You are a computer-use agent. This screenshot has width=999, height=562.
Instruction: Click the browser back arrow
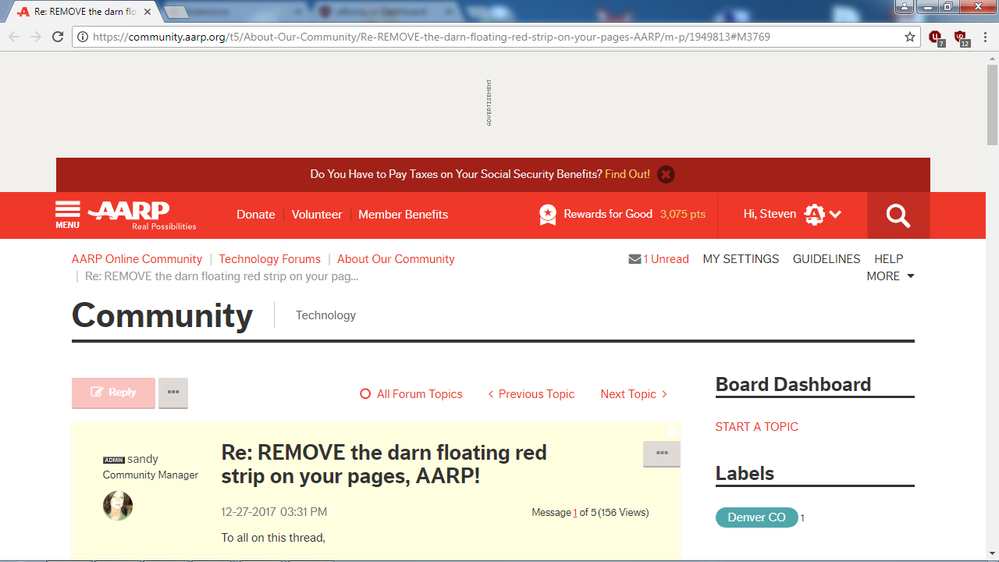pyautogui.click(x=14, y=37)
